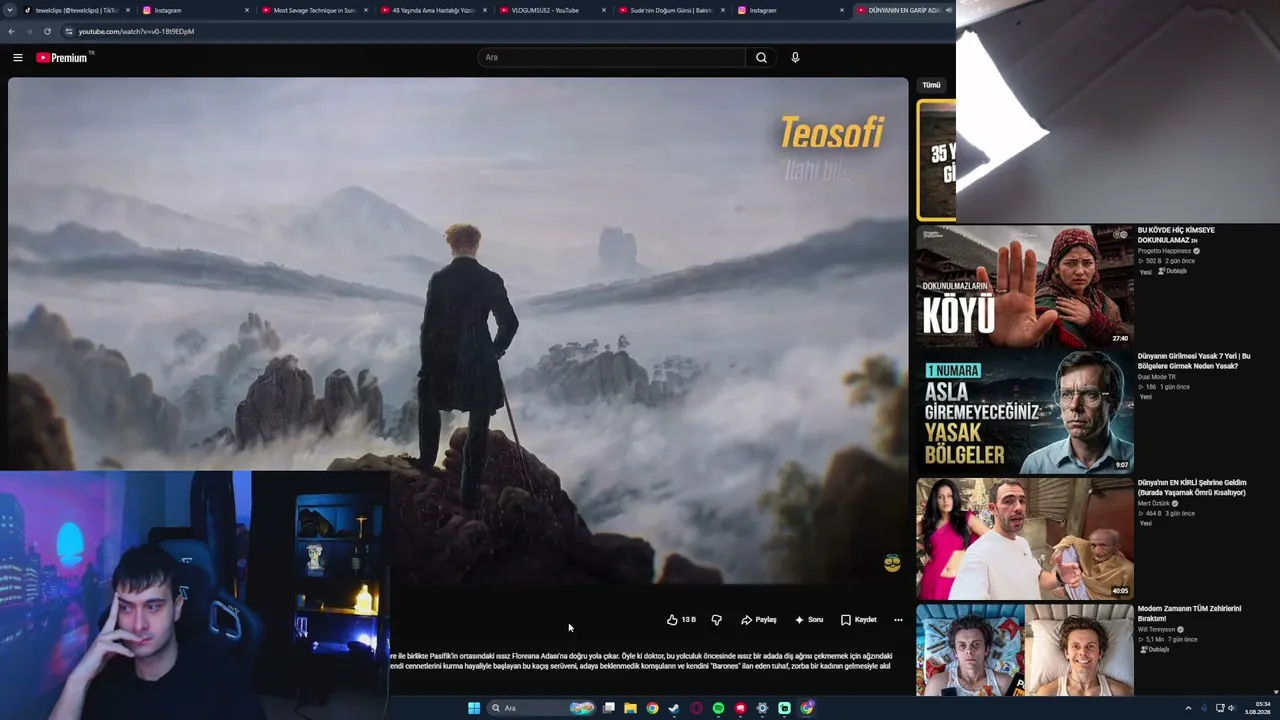Switch to Most Savage Technique tab
Viewport: 1280px width, 720px height.
tap(314, 10)
